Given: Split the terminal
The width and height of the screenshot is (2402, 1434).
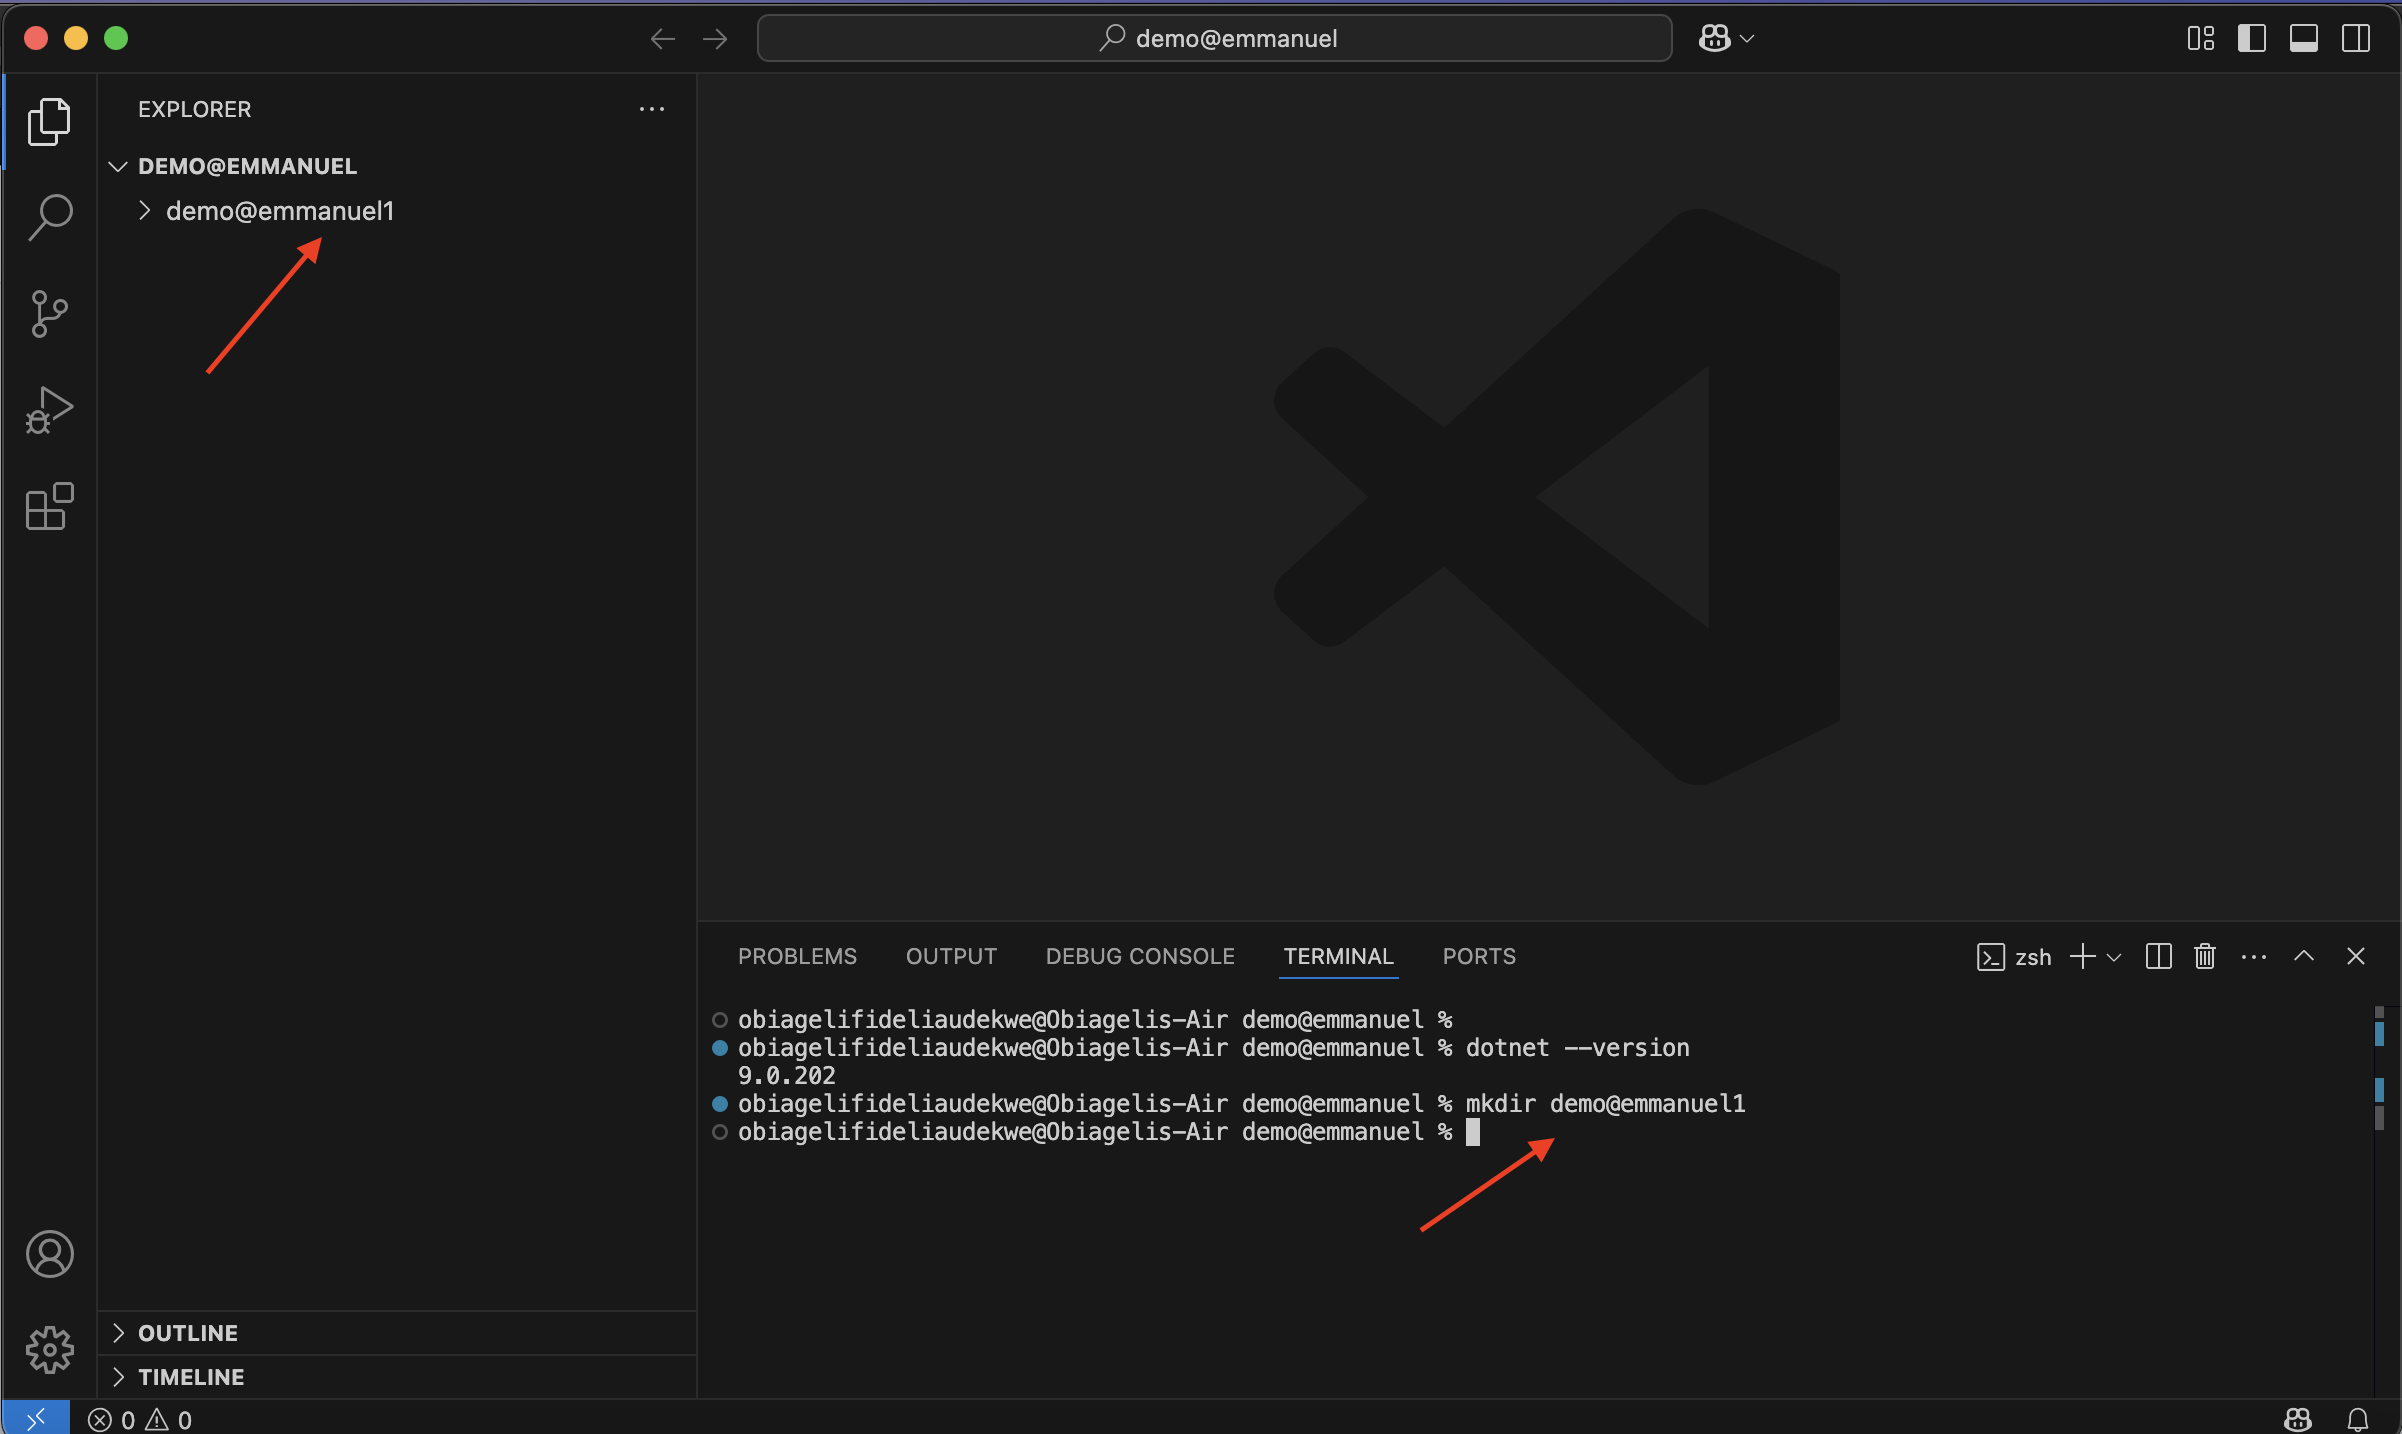Looking at the screenshot, I should tap(2158, 956).
